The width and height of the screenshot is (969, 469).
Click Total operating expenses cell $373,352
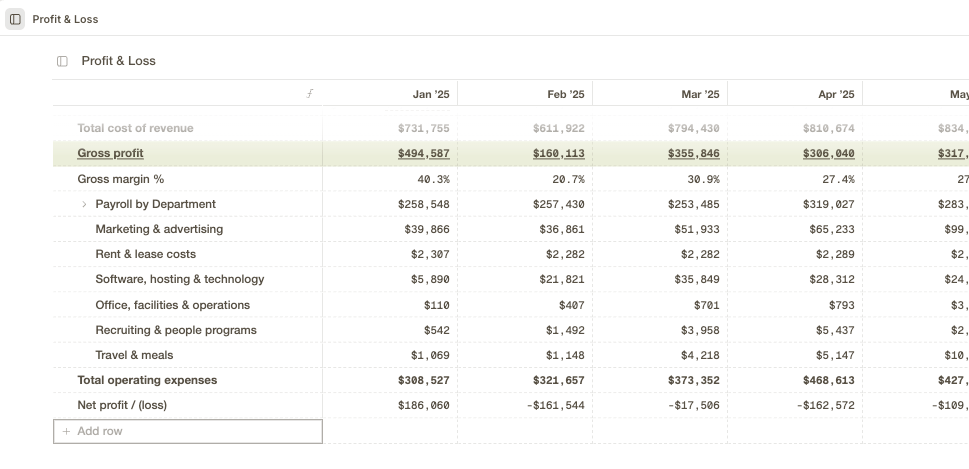point(693,380)
